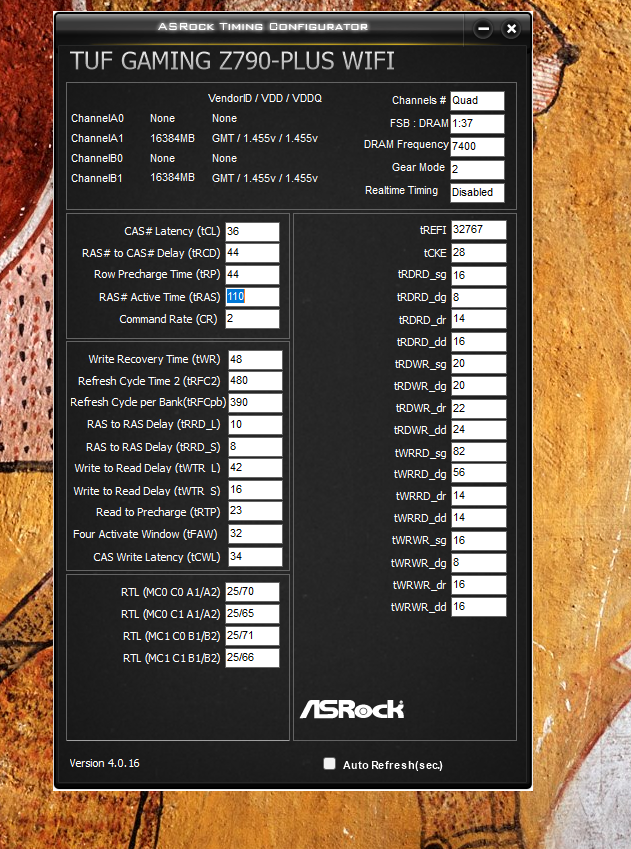
Task: Click the tRDRD_dr value field
Action: pos(479,319)
